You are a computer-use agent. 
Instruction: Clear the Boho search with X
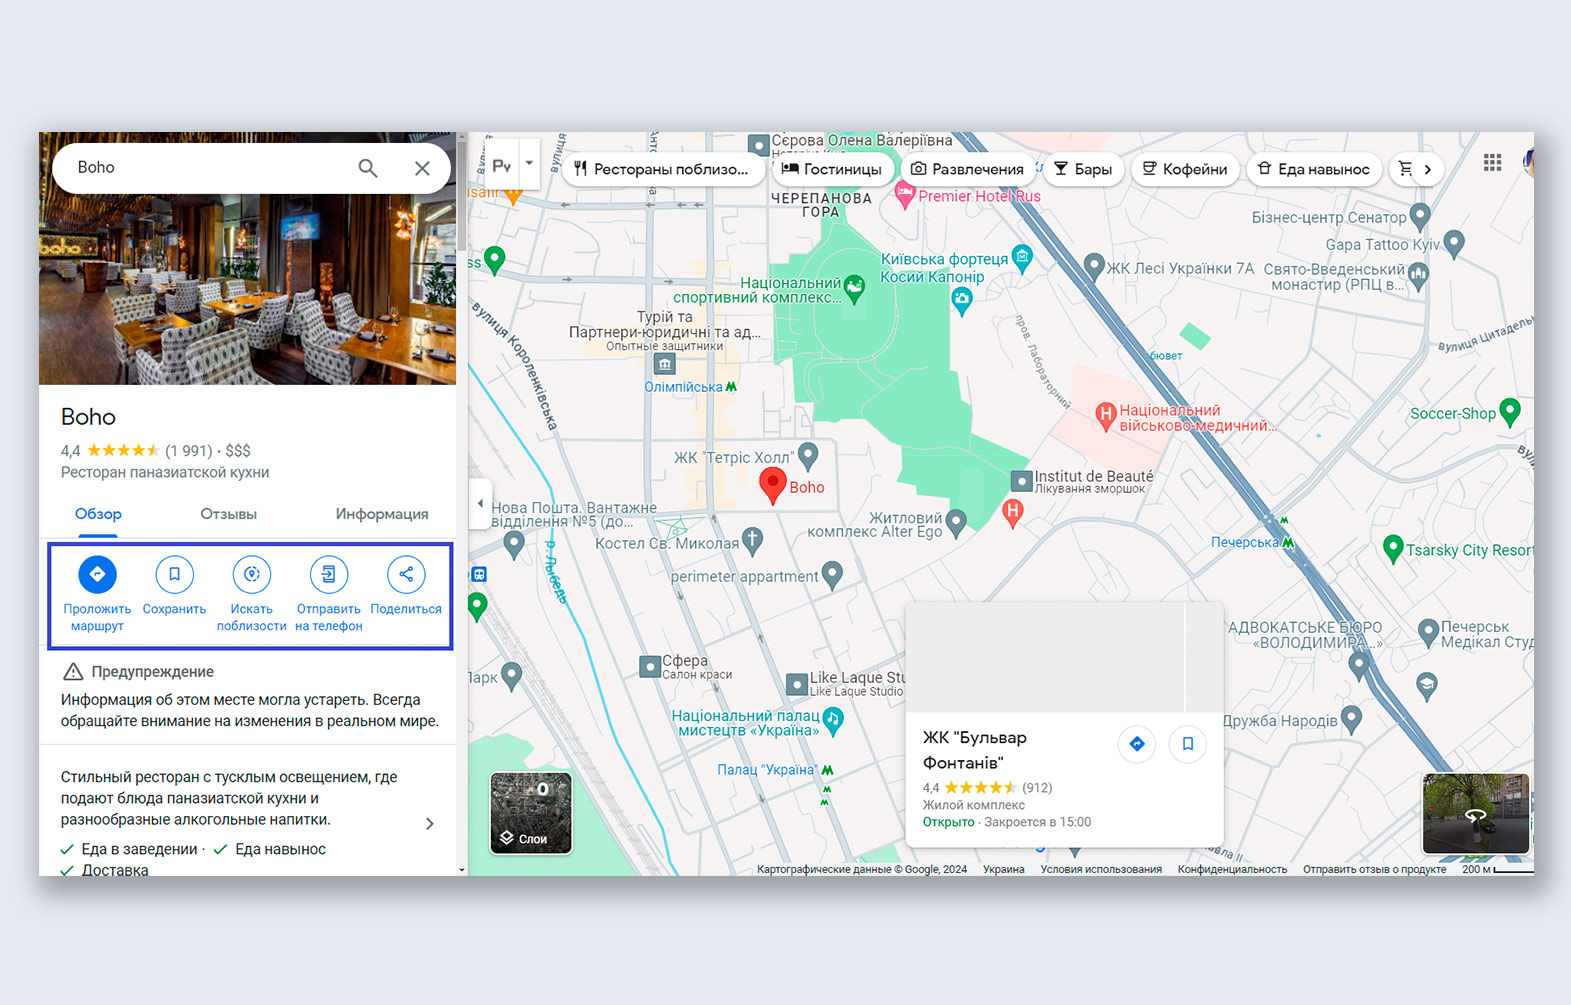click(422, 168)
